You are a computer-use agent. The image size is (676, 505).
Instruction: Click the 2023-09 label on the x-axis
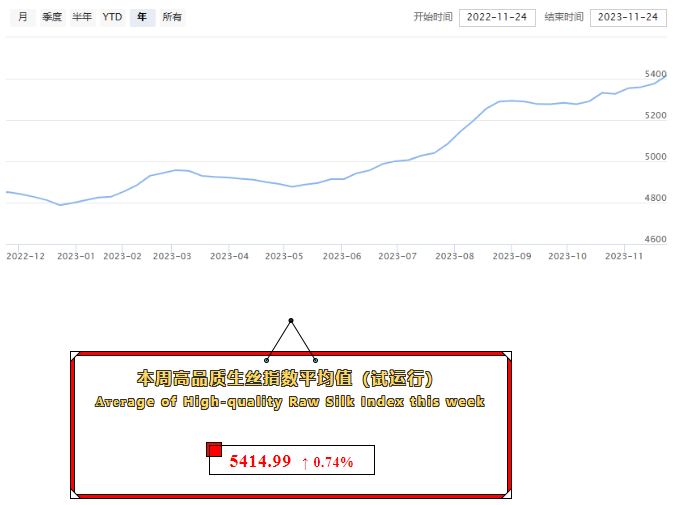click(x=511, y=256)
